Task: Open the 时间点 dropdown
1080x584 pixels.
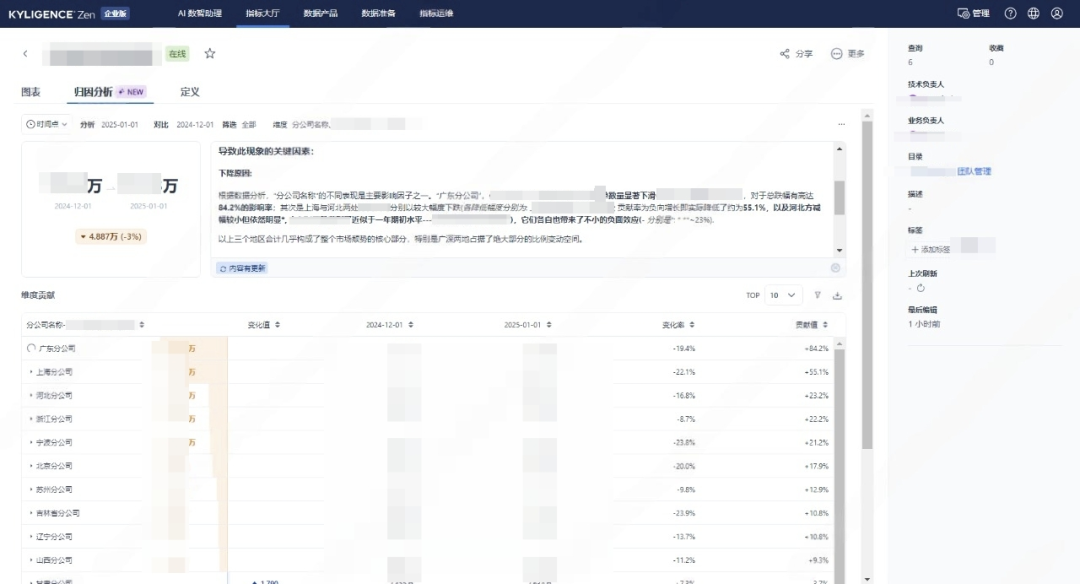Action: [47, 125]
